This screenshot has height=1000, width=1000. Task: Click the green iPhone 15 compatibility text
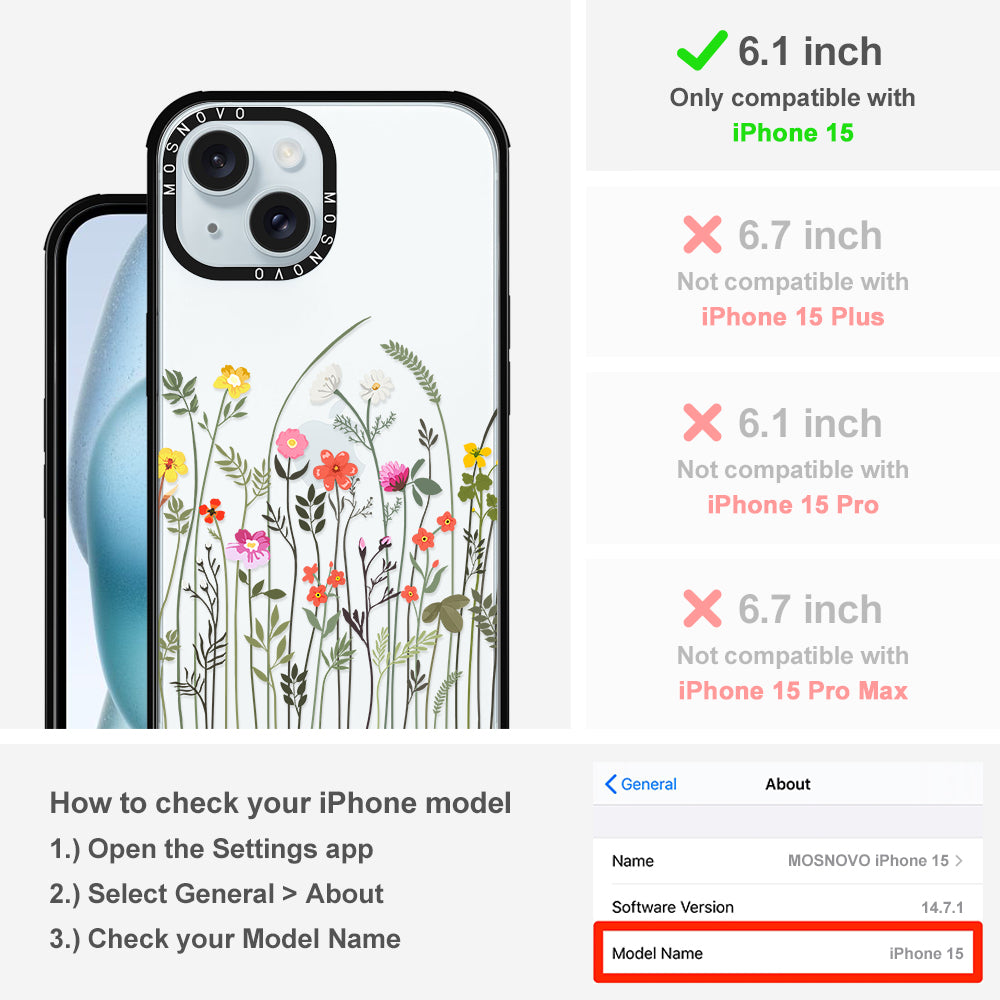[x=793, y=133]
